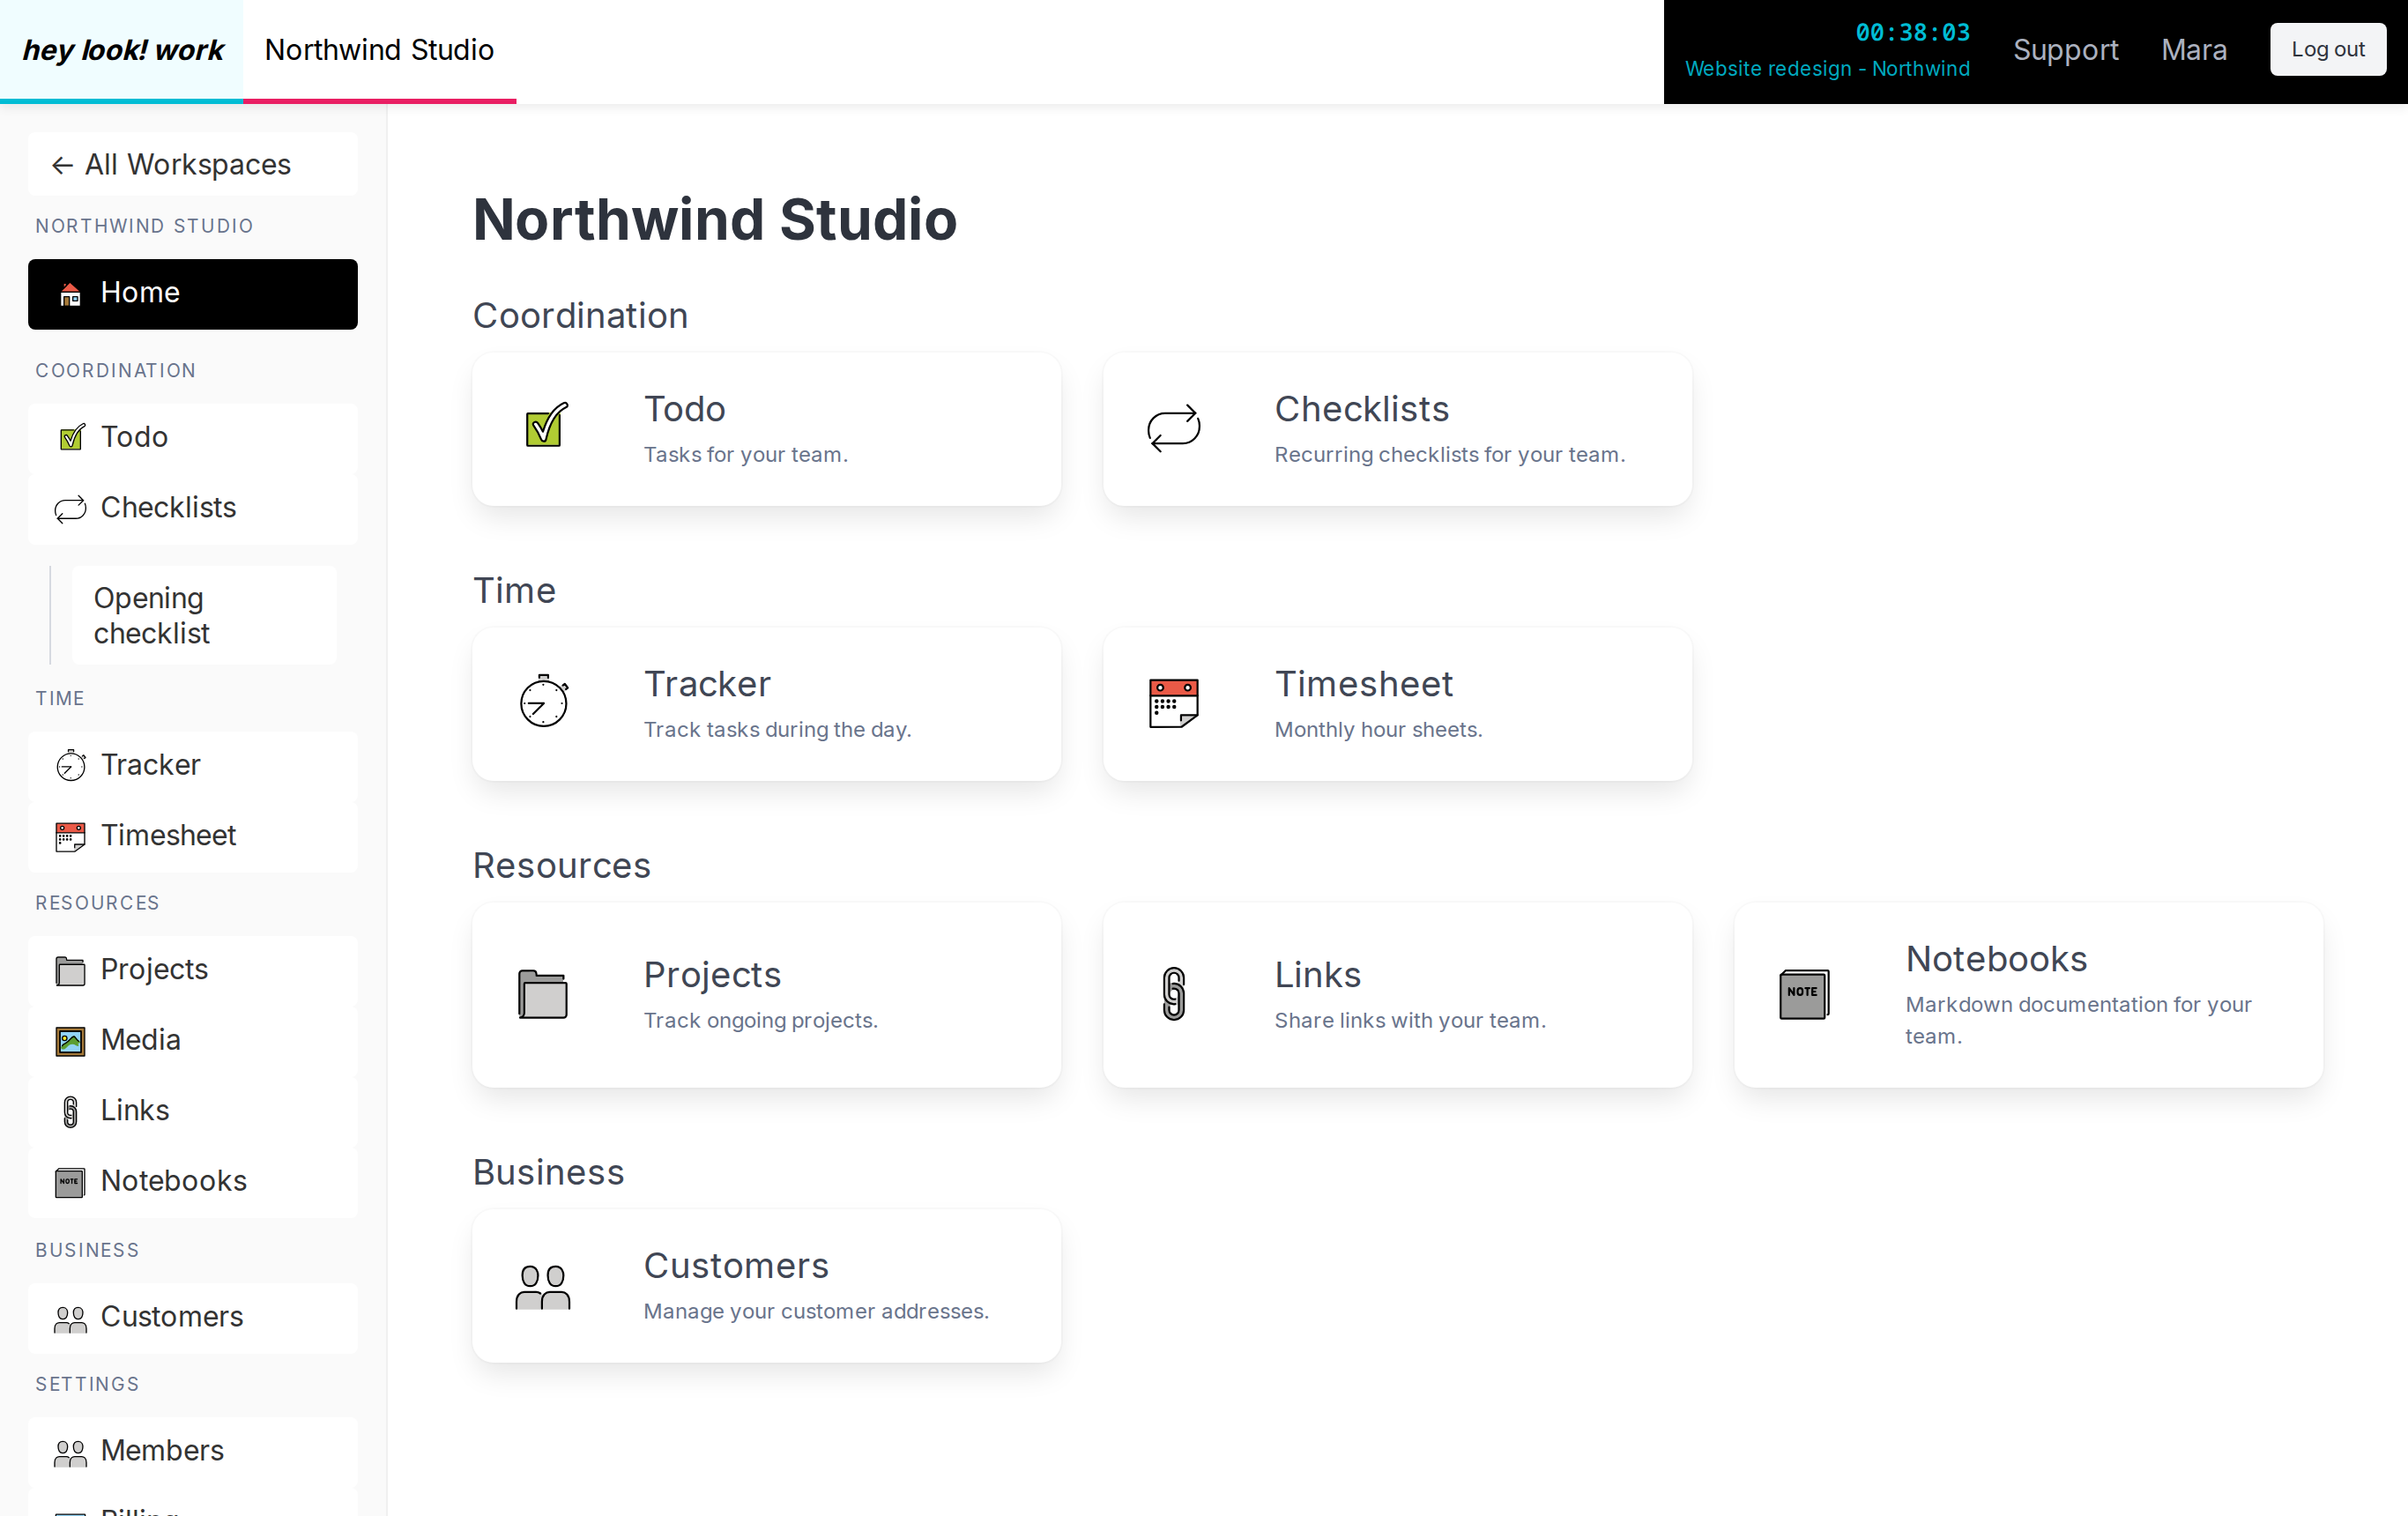Click the two-people icon on Customers card

pos(543,1287)
